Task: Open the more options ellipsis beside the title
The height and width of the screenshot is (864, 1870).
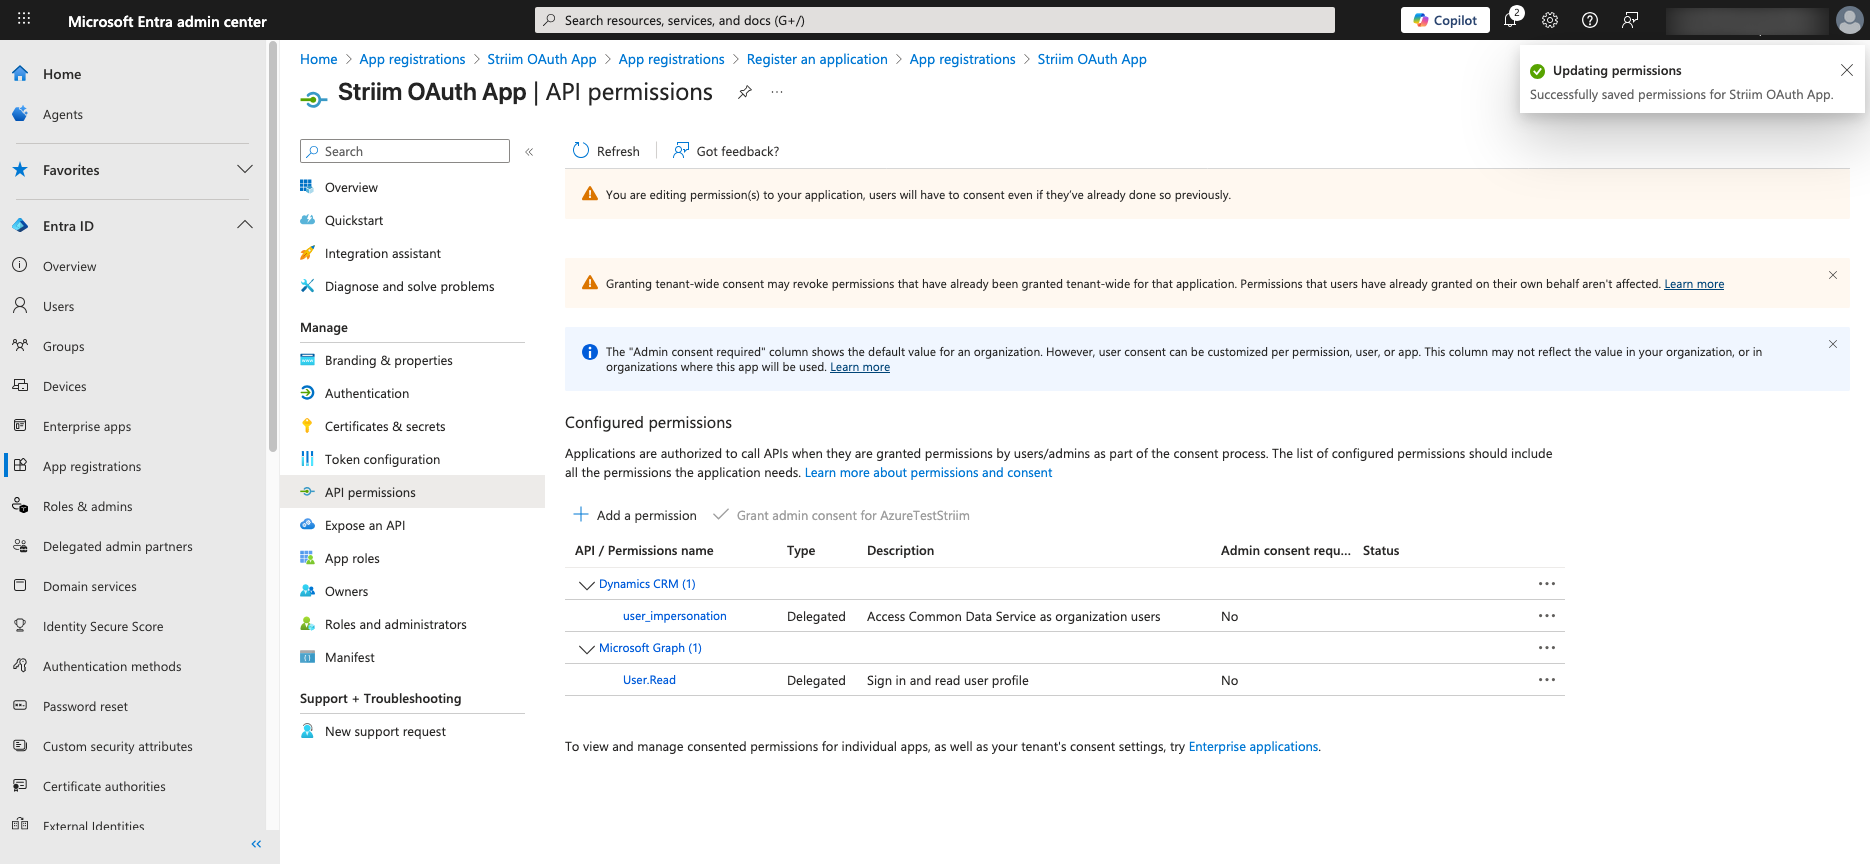Action: tap(777, 92)
